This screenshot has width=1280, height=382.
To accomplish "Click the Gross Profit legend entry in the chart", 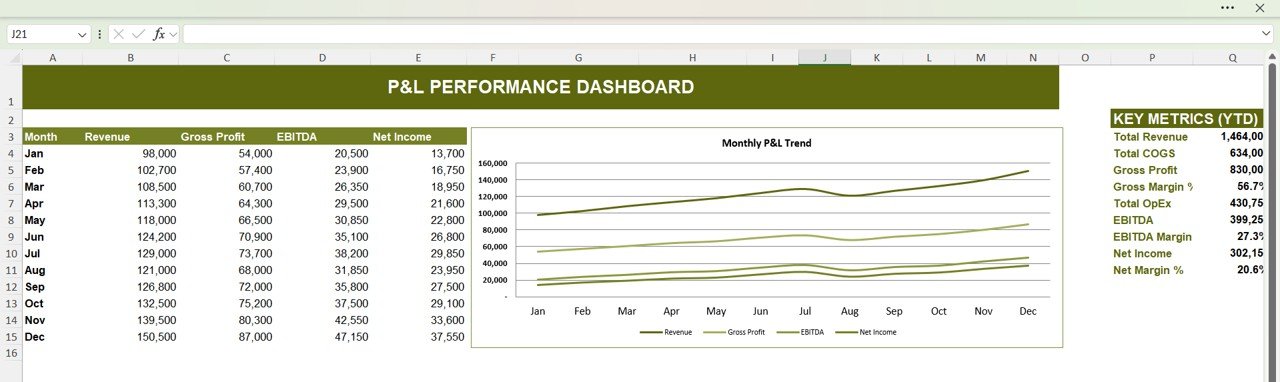I will [x=734, y=331].
